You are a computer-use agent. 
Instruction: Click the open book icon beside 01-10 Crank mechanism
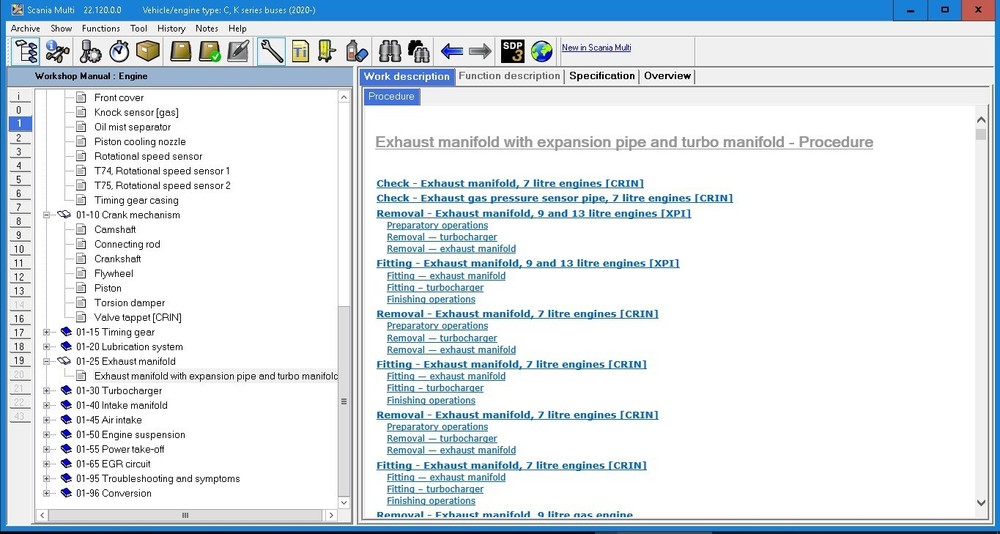tap(64, 215)
